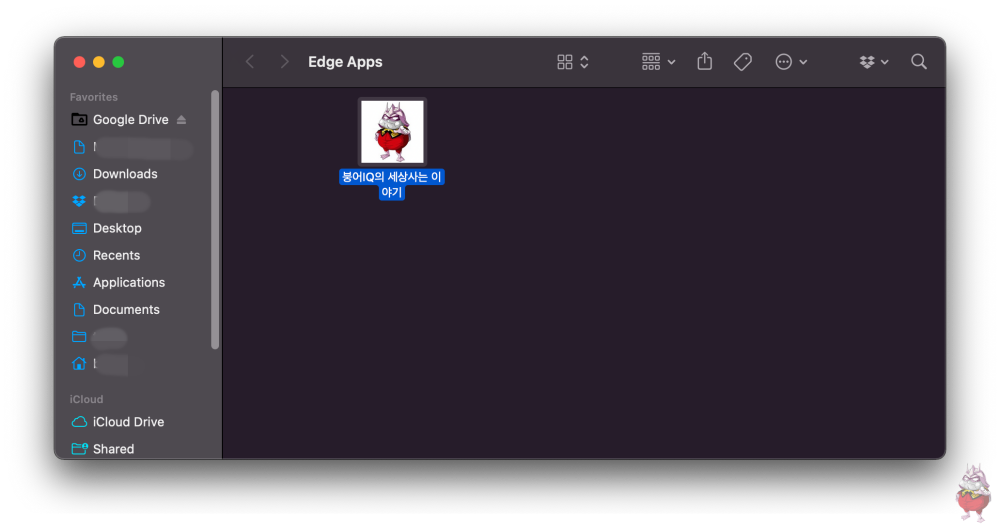This screenshot has height=531, width=1000.
Task: Click the blurred document item under Google Drive
Action: (x=131, y=147)
